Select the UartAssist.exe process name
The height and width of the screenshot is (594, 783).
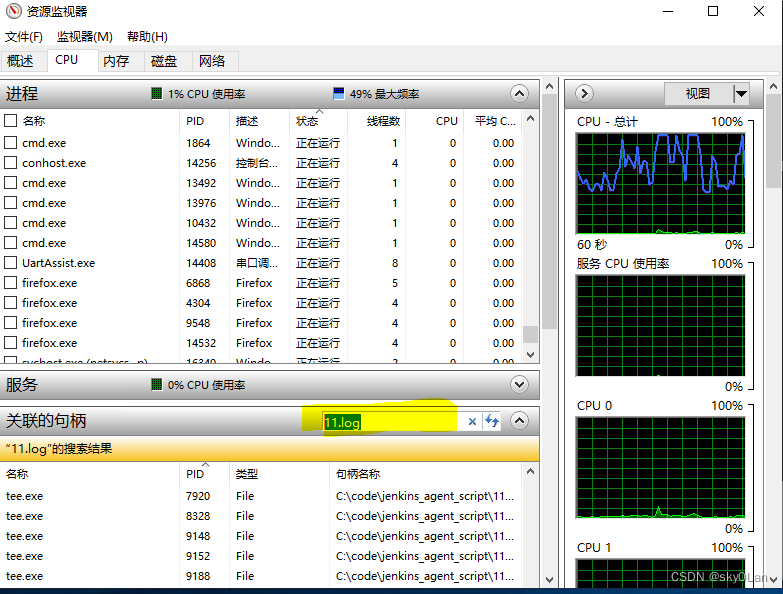point(58,263)
